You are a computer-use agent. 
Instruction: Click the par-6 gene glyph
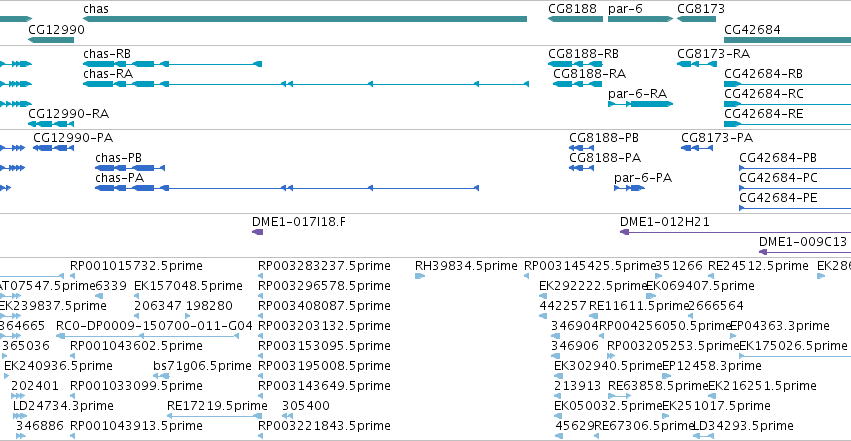(x=640, y=20)
